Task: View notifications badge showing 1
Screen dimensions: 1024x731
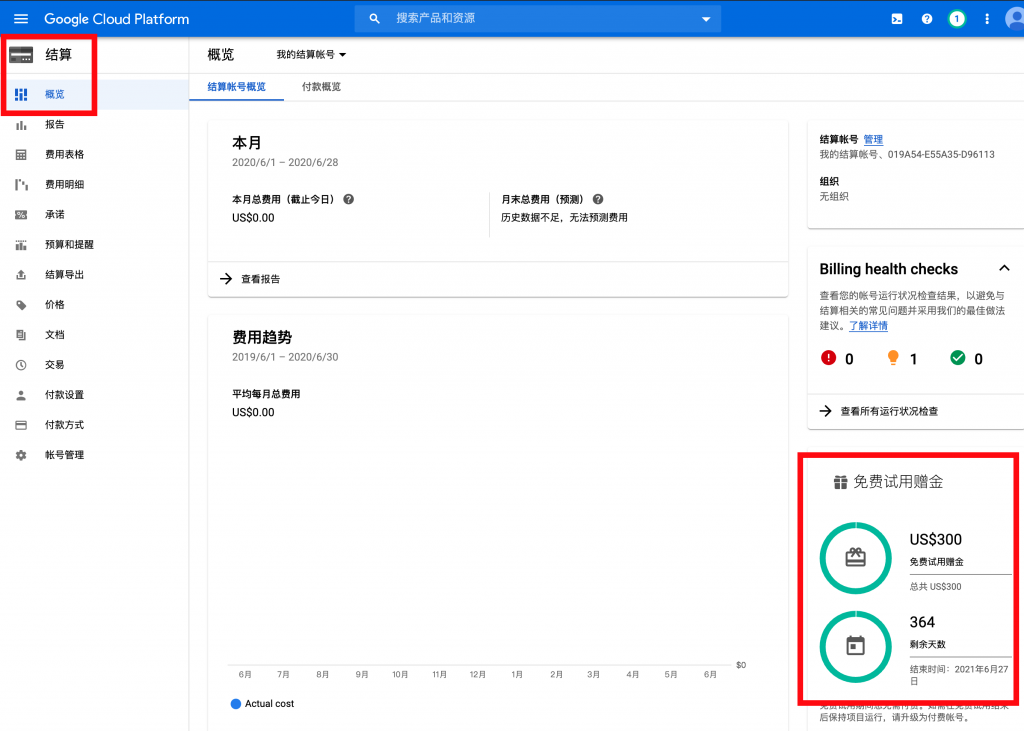Action: tap(957, 19)
